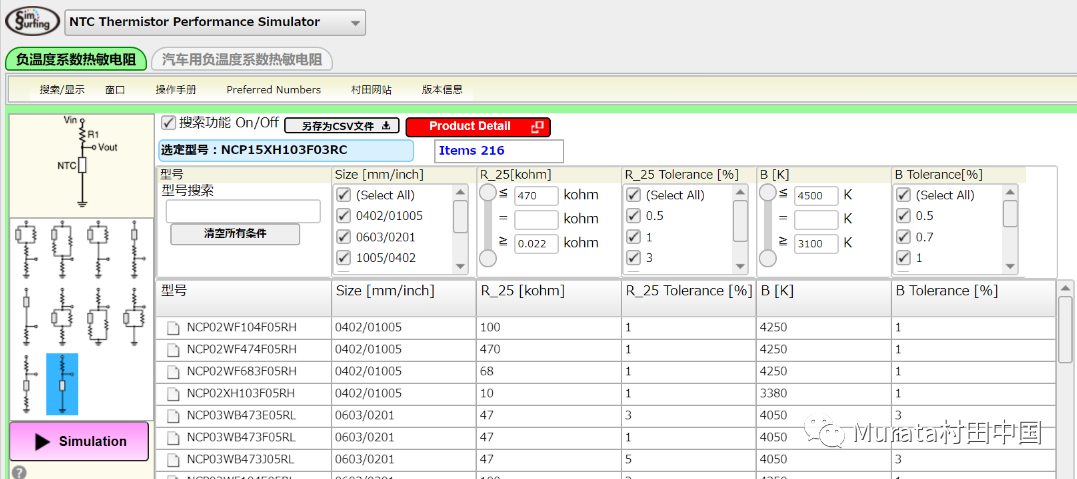Viewport: 1077px width, 479px height.
Task: Click file icon beside NCP02XH103F05RH
Action: [172, 394]
